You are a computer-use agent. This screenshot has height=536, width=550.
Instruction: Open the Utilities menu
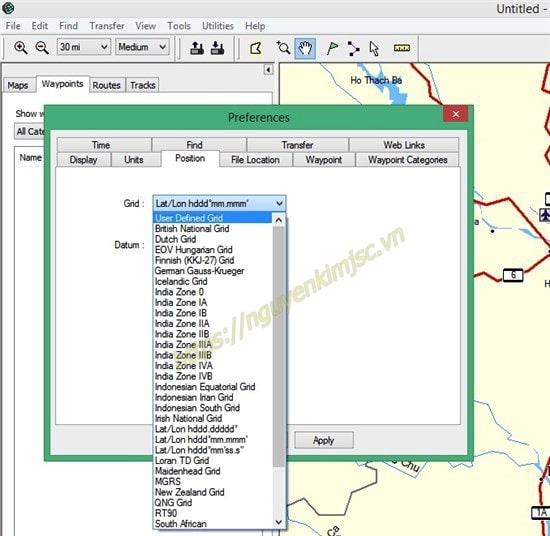point(217,26)
